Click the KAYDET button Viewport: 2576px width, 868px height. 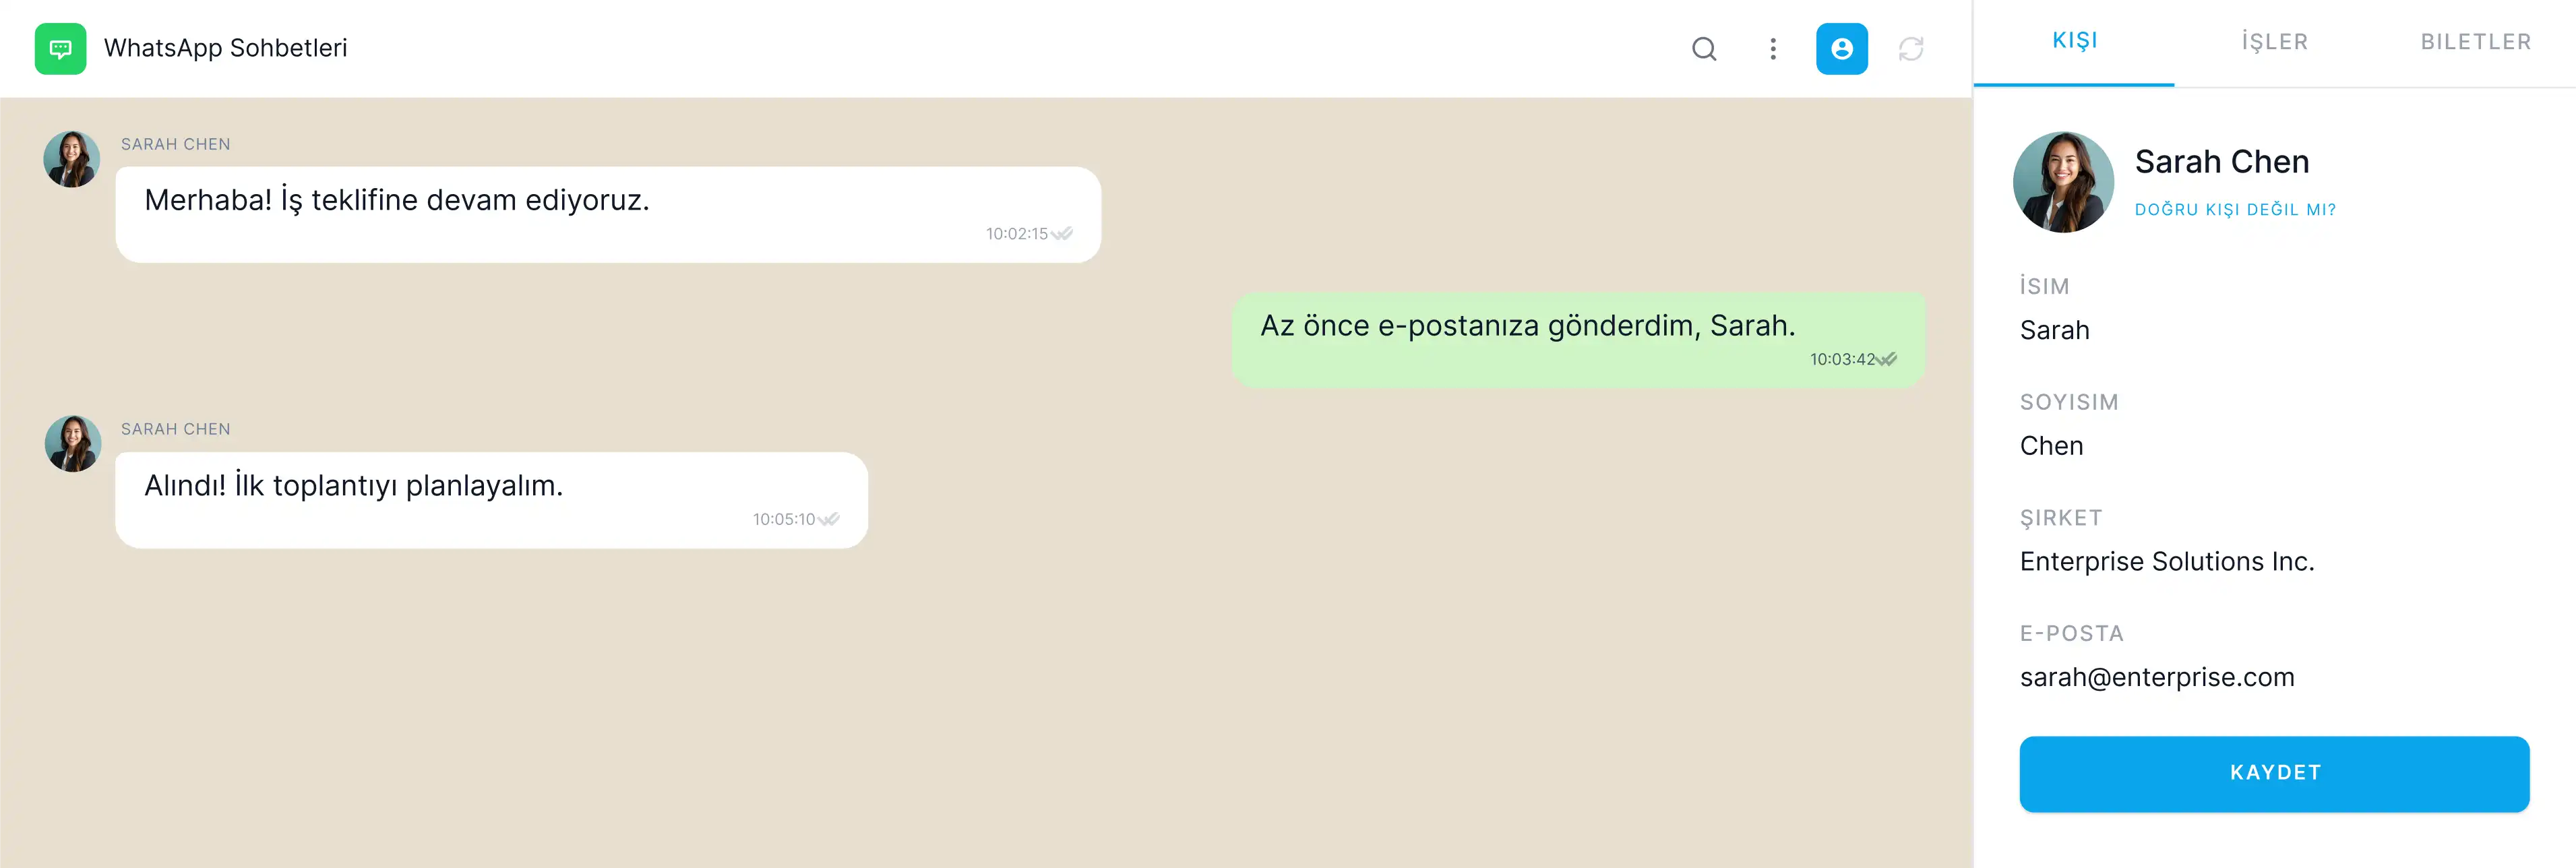(2274, 774)
